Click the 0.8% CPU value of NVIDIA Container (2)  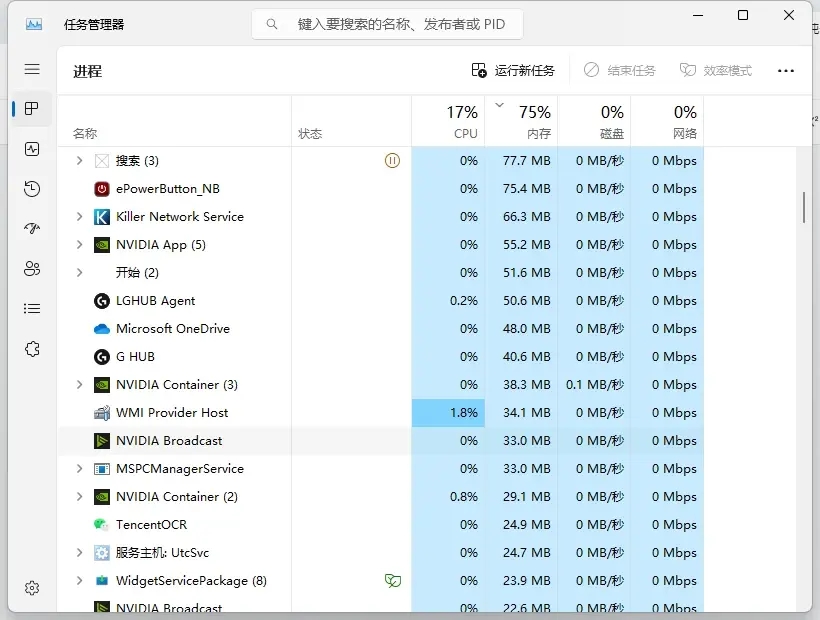point(464,497)
